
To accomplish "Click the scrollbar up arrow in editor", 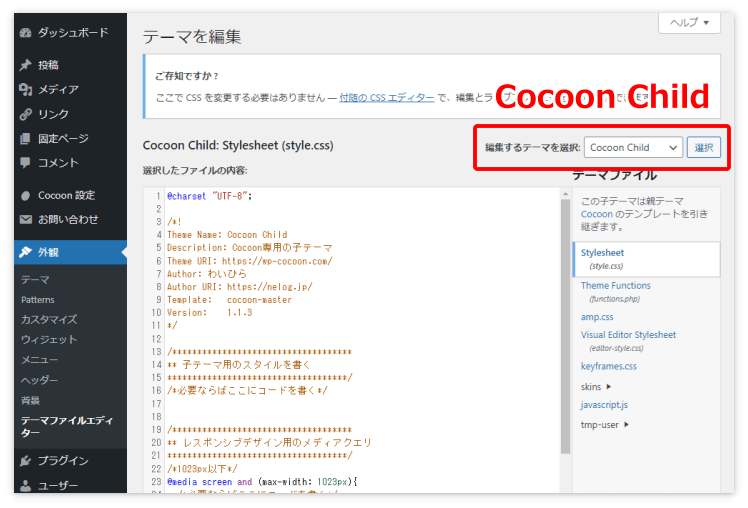I will [x=565, y=194].
